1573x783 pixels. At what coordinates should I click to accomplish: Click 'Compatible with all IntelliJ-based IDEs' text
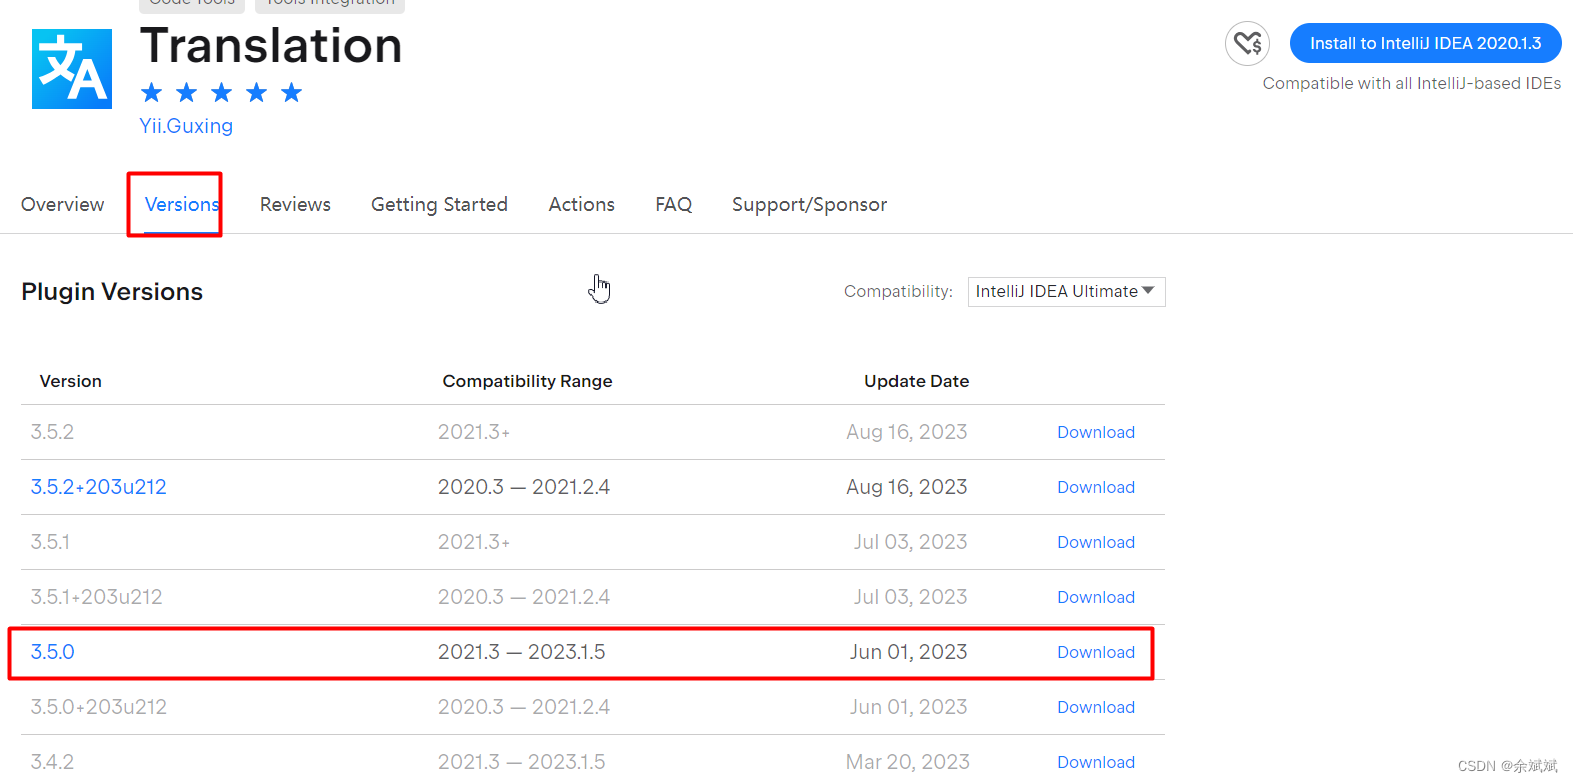(x=1411, y=84)
